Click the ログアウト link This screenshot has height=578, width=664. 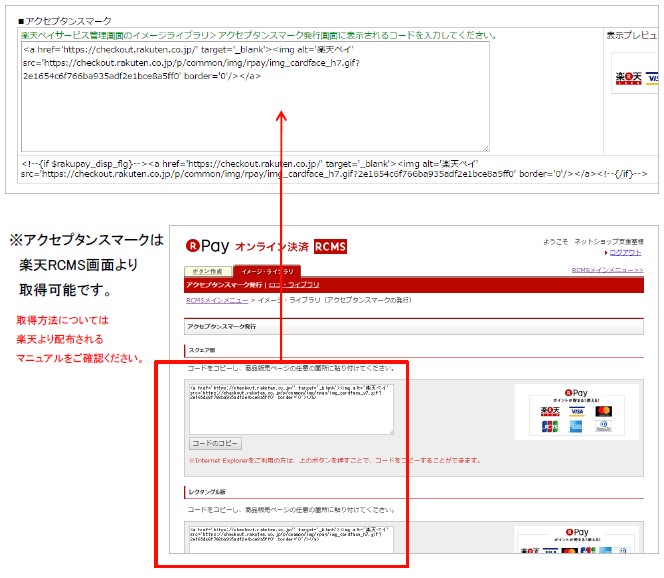pos(625,252)
